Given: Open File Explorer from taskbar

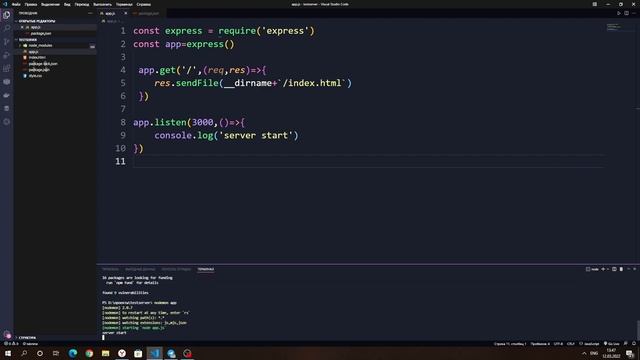Looking at the screenshot, I should 105,353.
